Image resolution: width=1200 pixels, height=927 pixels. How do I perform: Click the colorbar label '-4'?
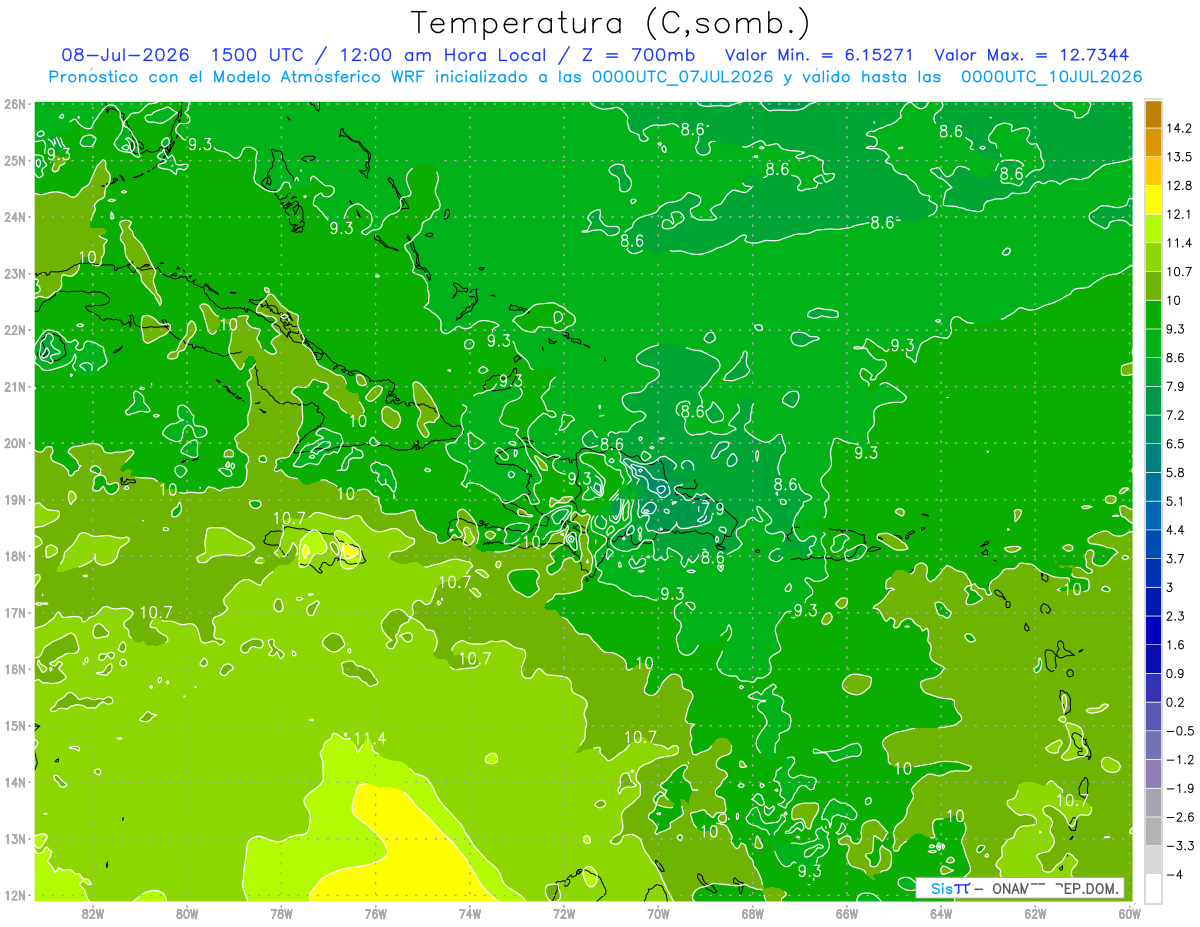click(1174, 874)
